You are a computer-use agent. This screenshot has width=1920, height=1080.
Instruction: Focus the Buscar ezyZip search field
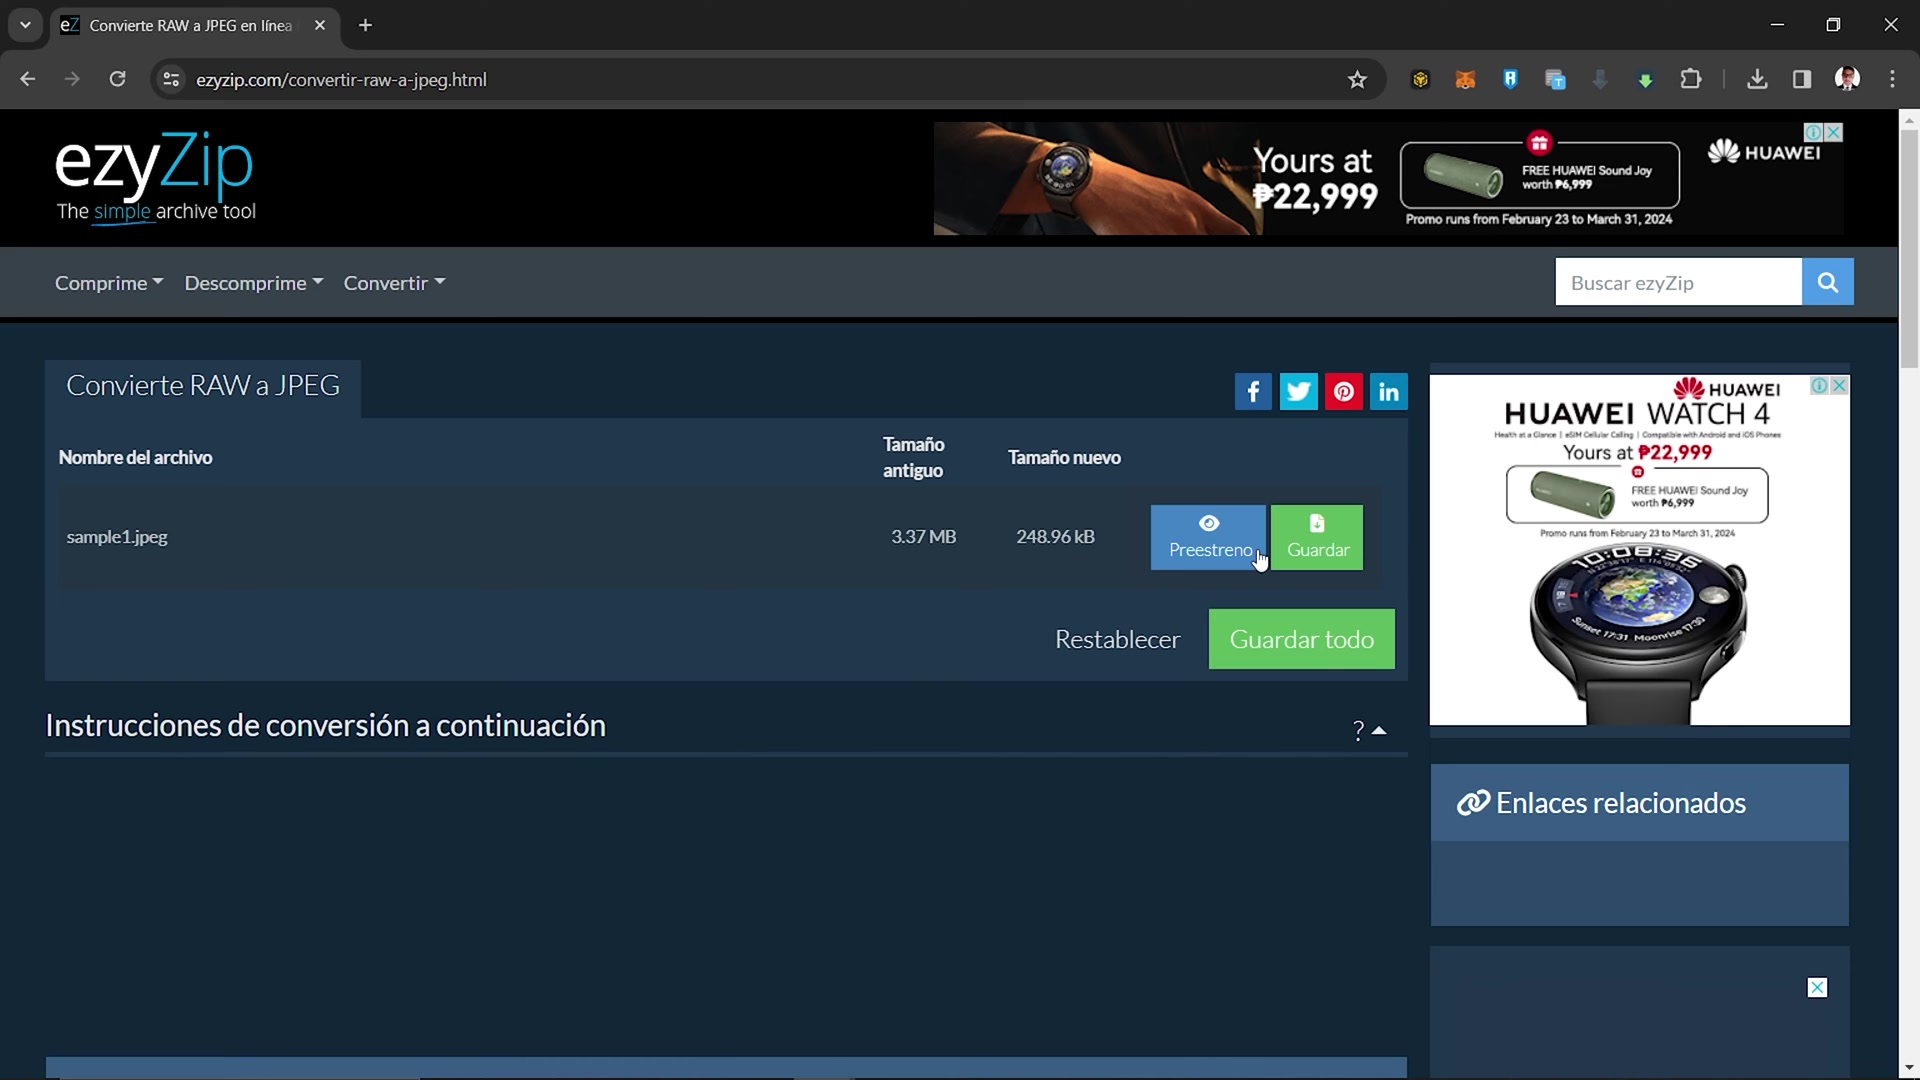[x=1678, y=282]
